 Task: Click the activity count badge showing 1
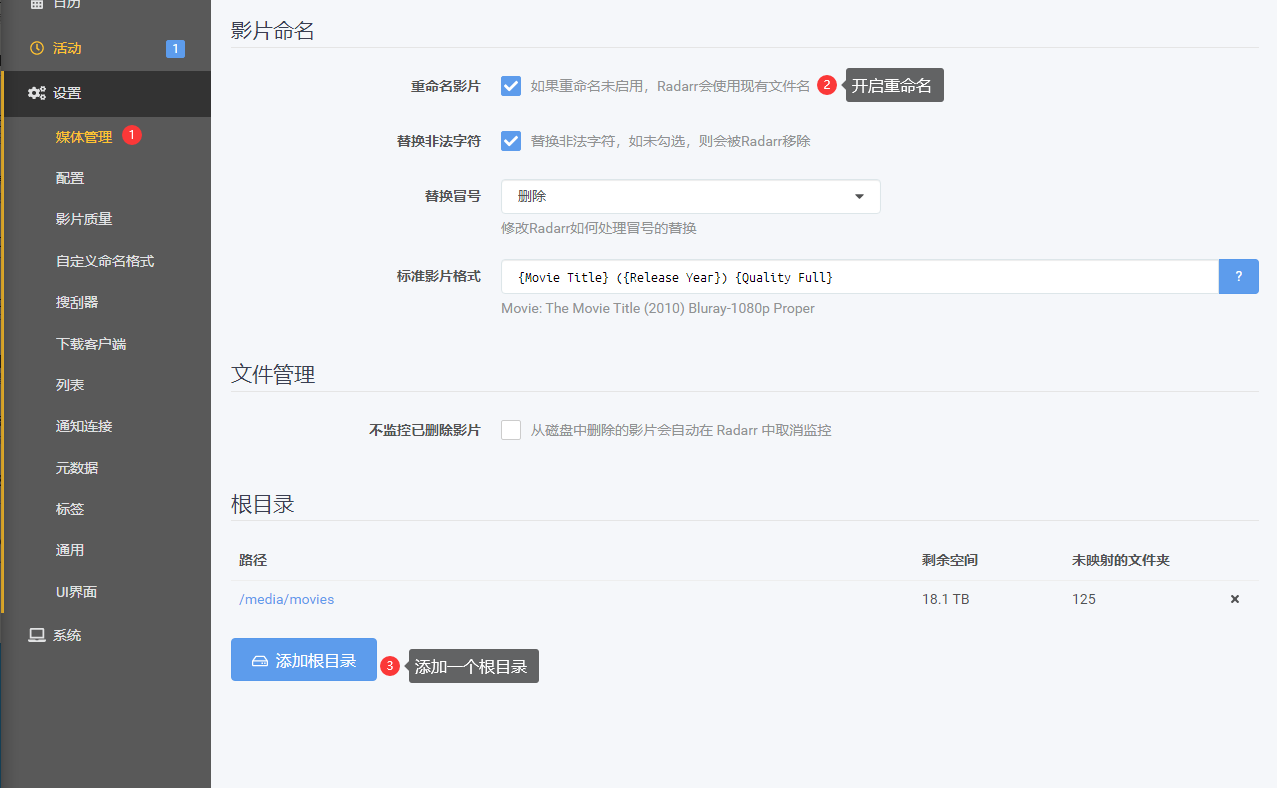coord(175,48)
